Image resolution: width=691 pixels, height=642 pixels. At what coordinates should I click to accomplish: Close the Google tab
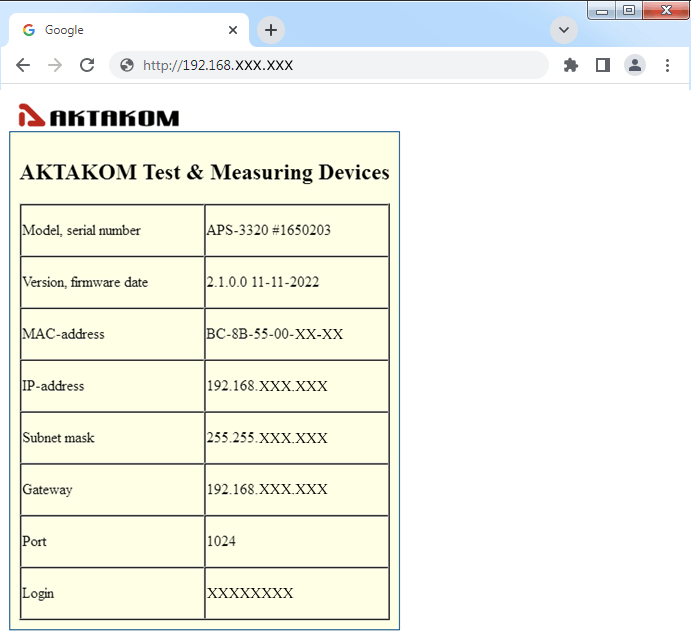(233, 30)
